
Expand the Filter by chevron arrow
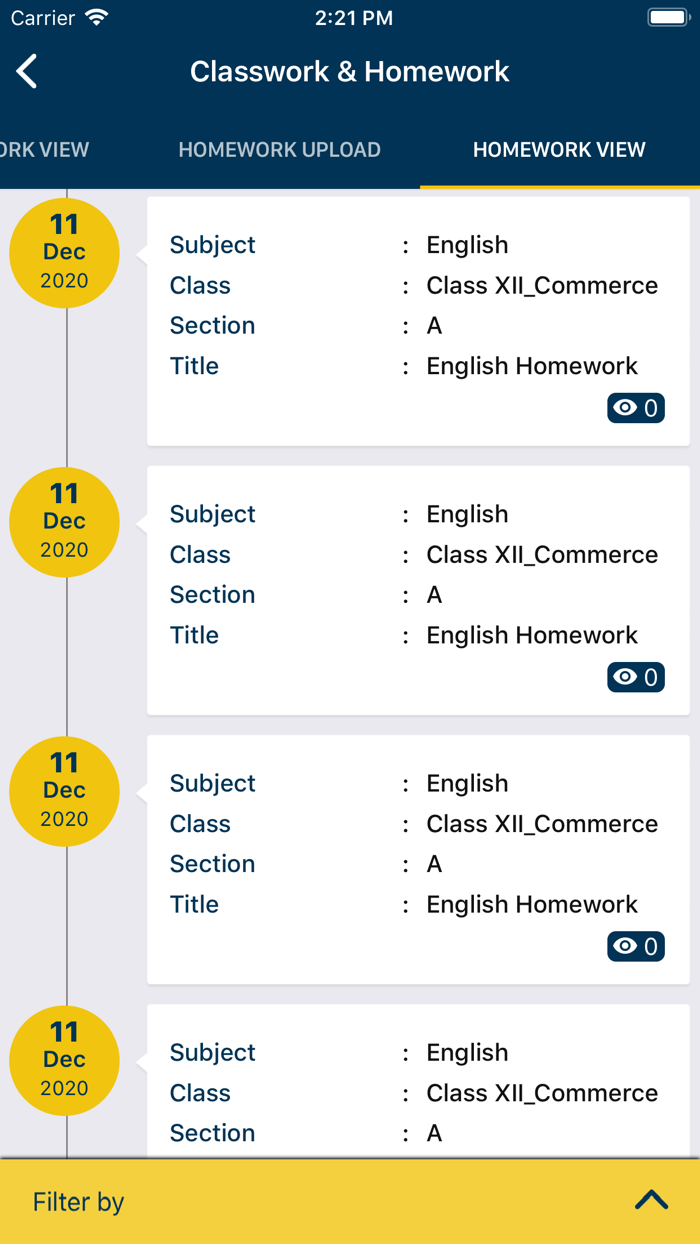coord(651,1200)
